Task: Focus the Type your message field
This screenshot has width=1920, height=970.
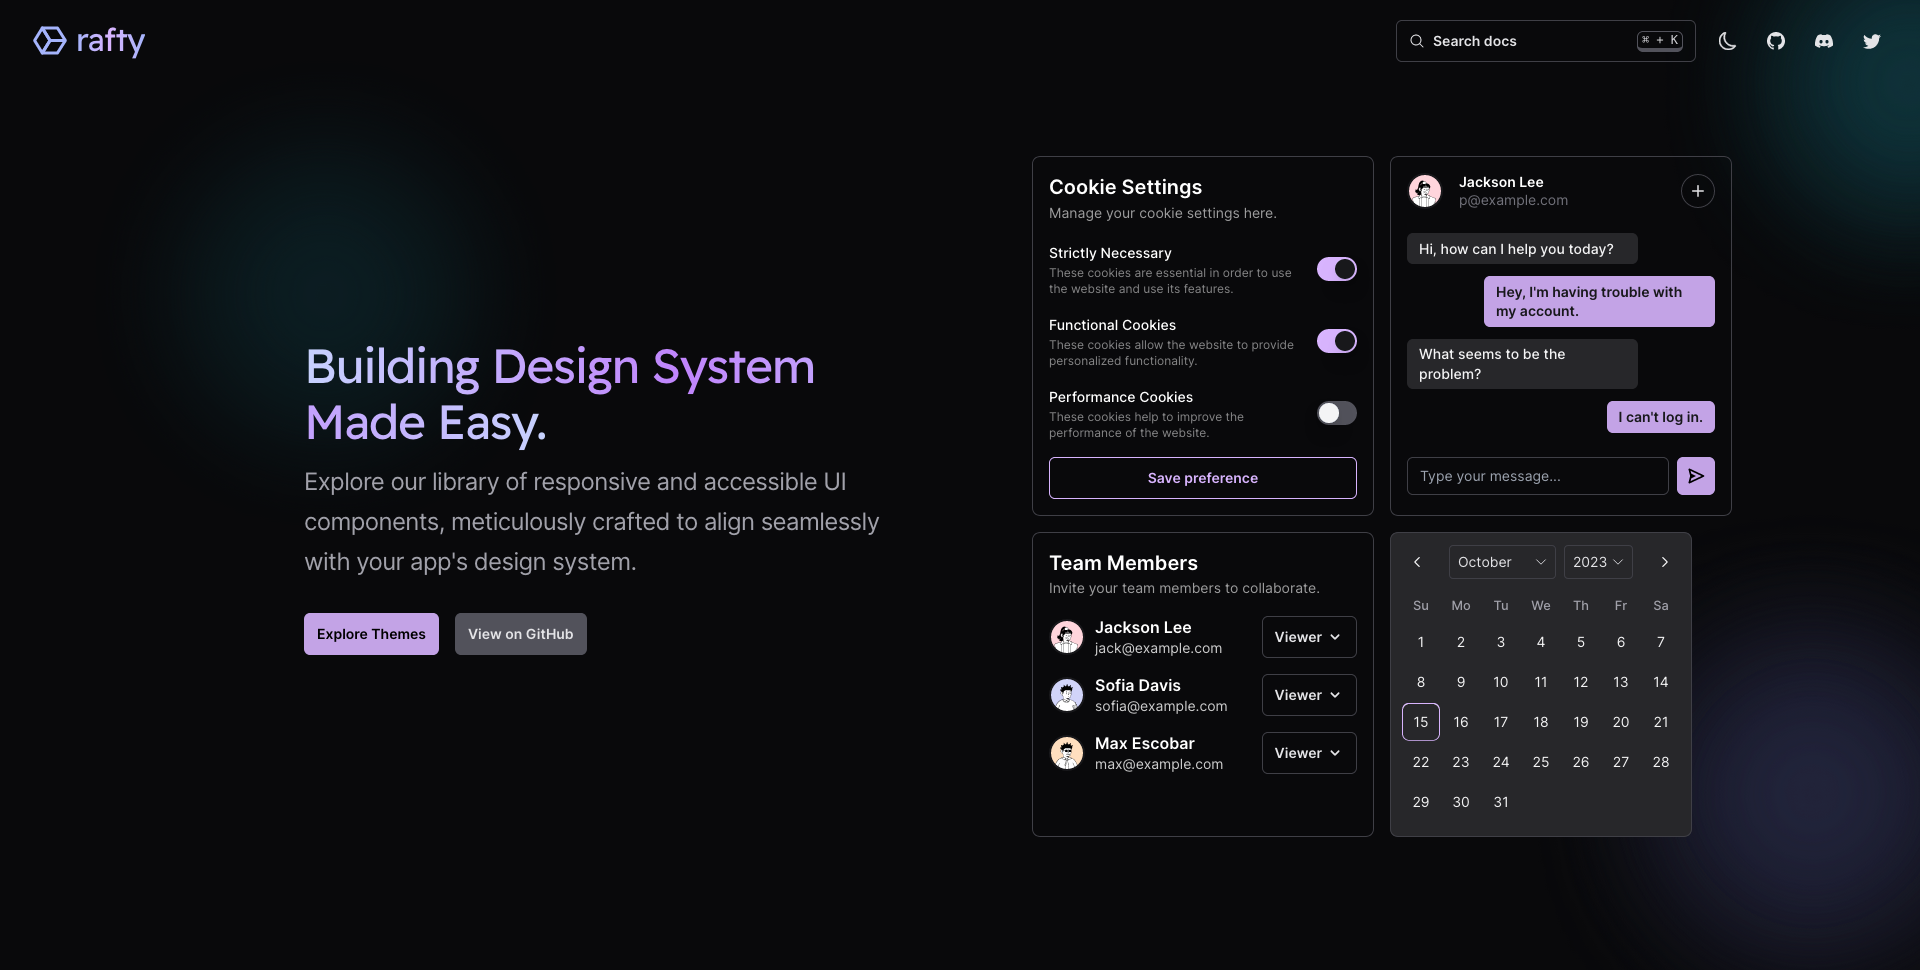Action: [1537, 476]
